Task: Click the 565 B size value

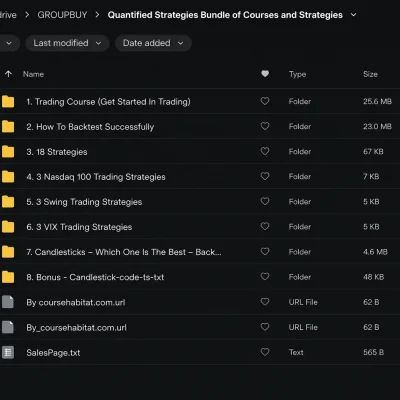Action: (374, 352)
